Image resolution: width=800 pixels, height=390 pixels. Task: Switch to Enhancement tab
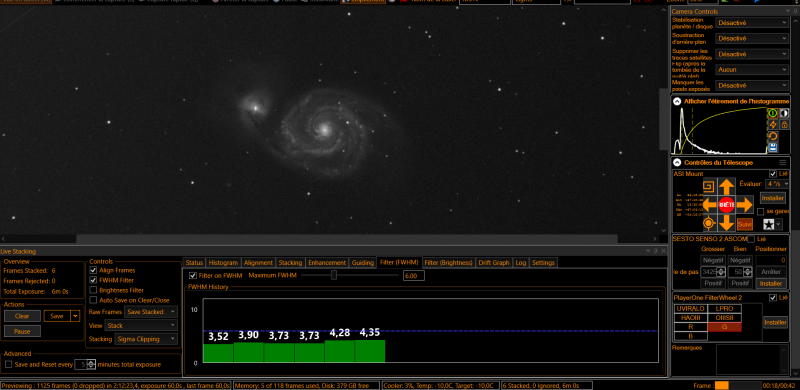pos(327,262)
